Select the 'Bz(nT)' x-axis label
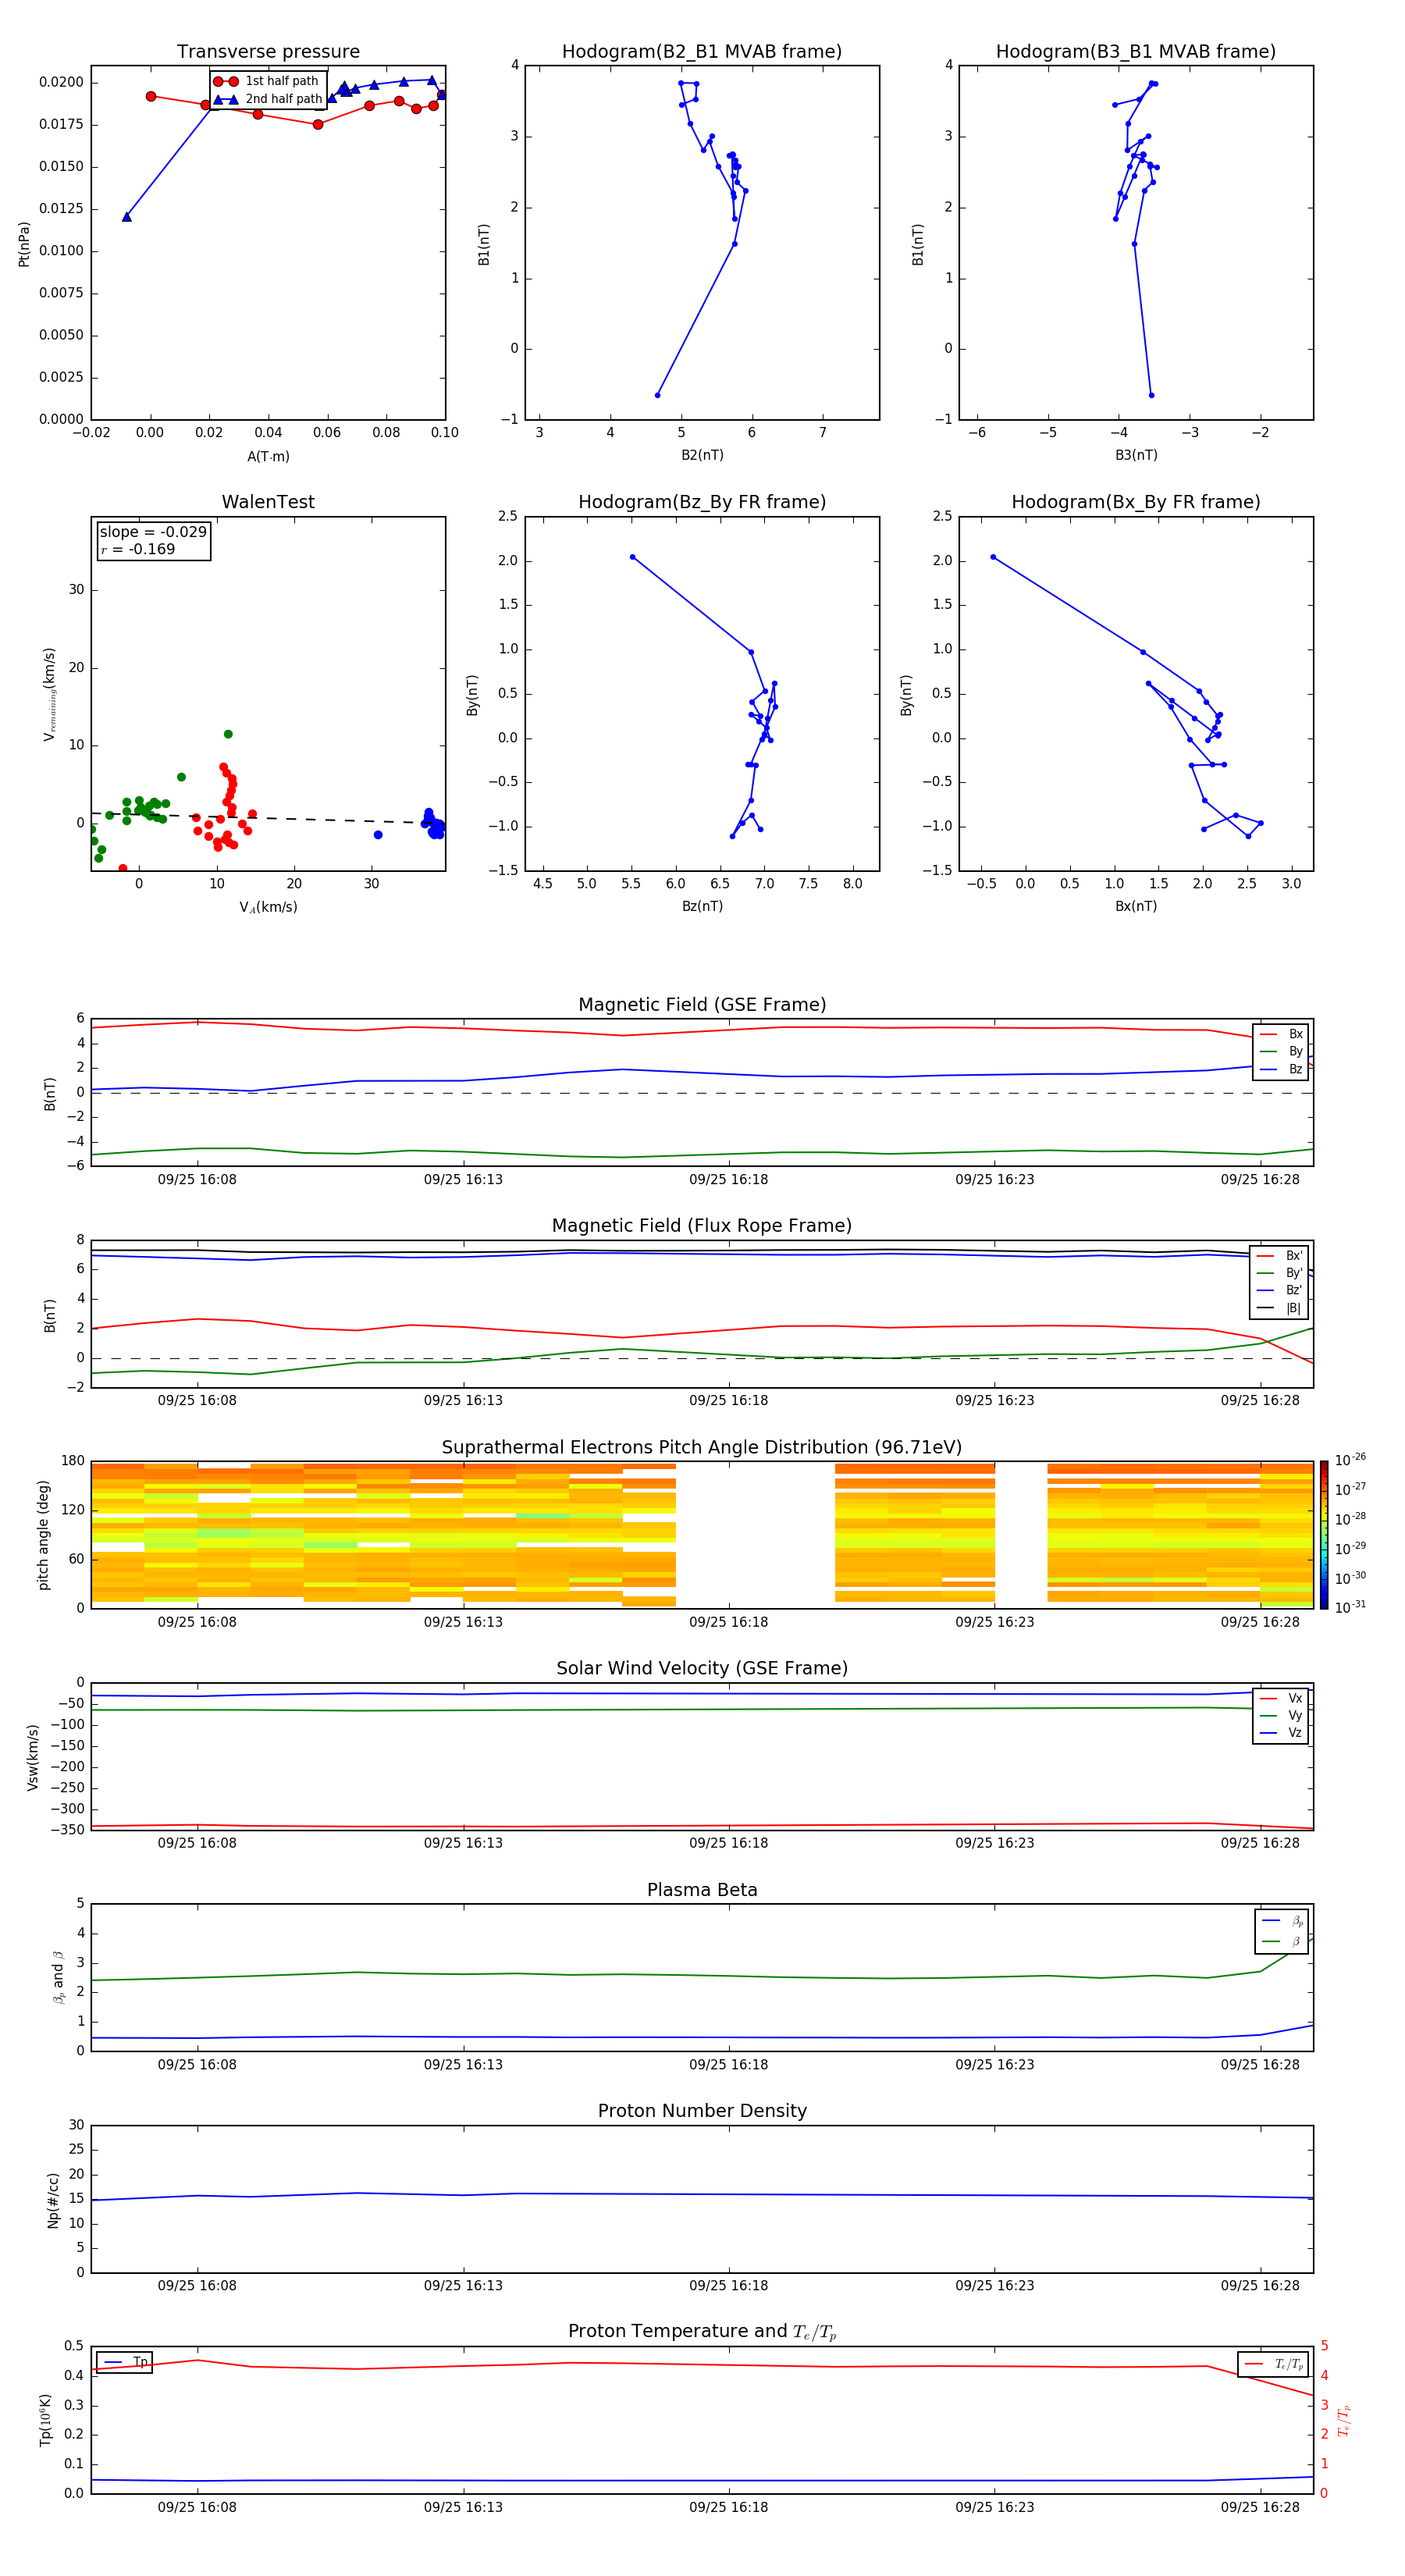This screenshot has height=2576, width=1405. 702,906
